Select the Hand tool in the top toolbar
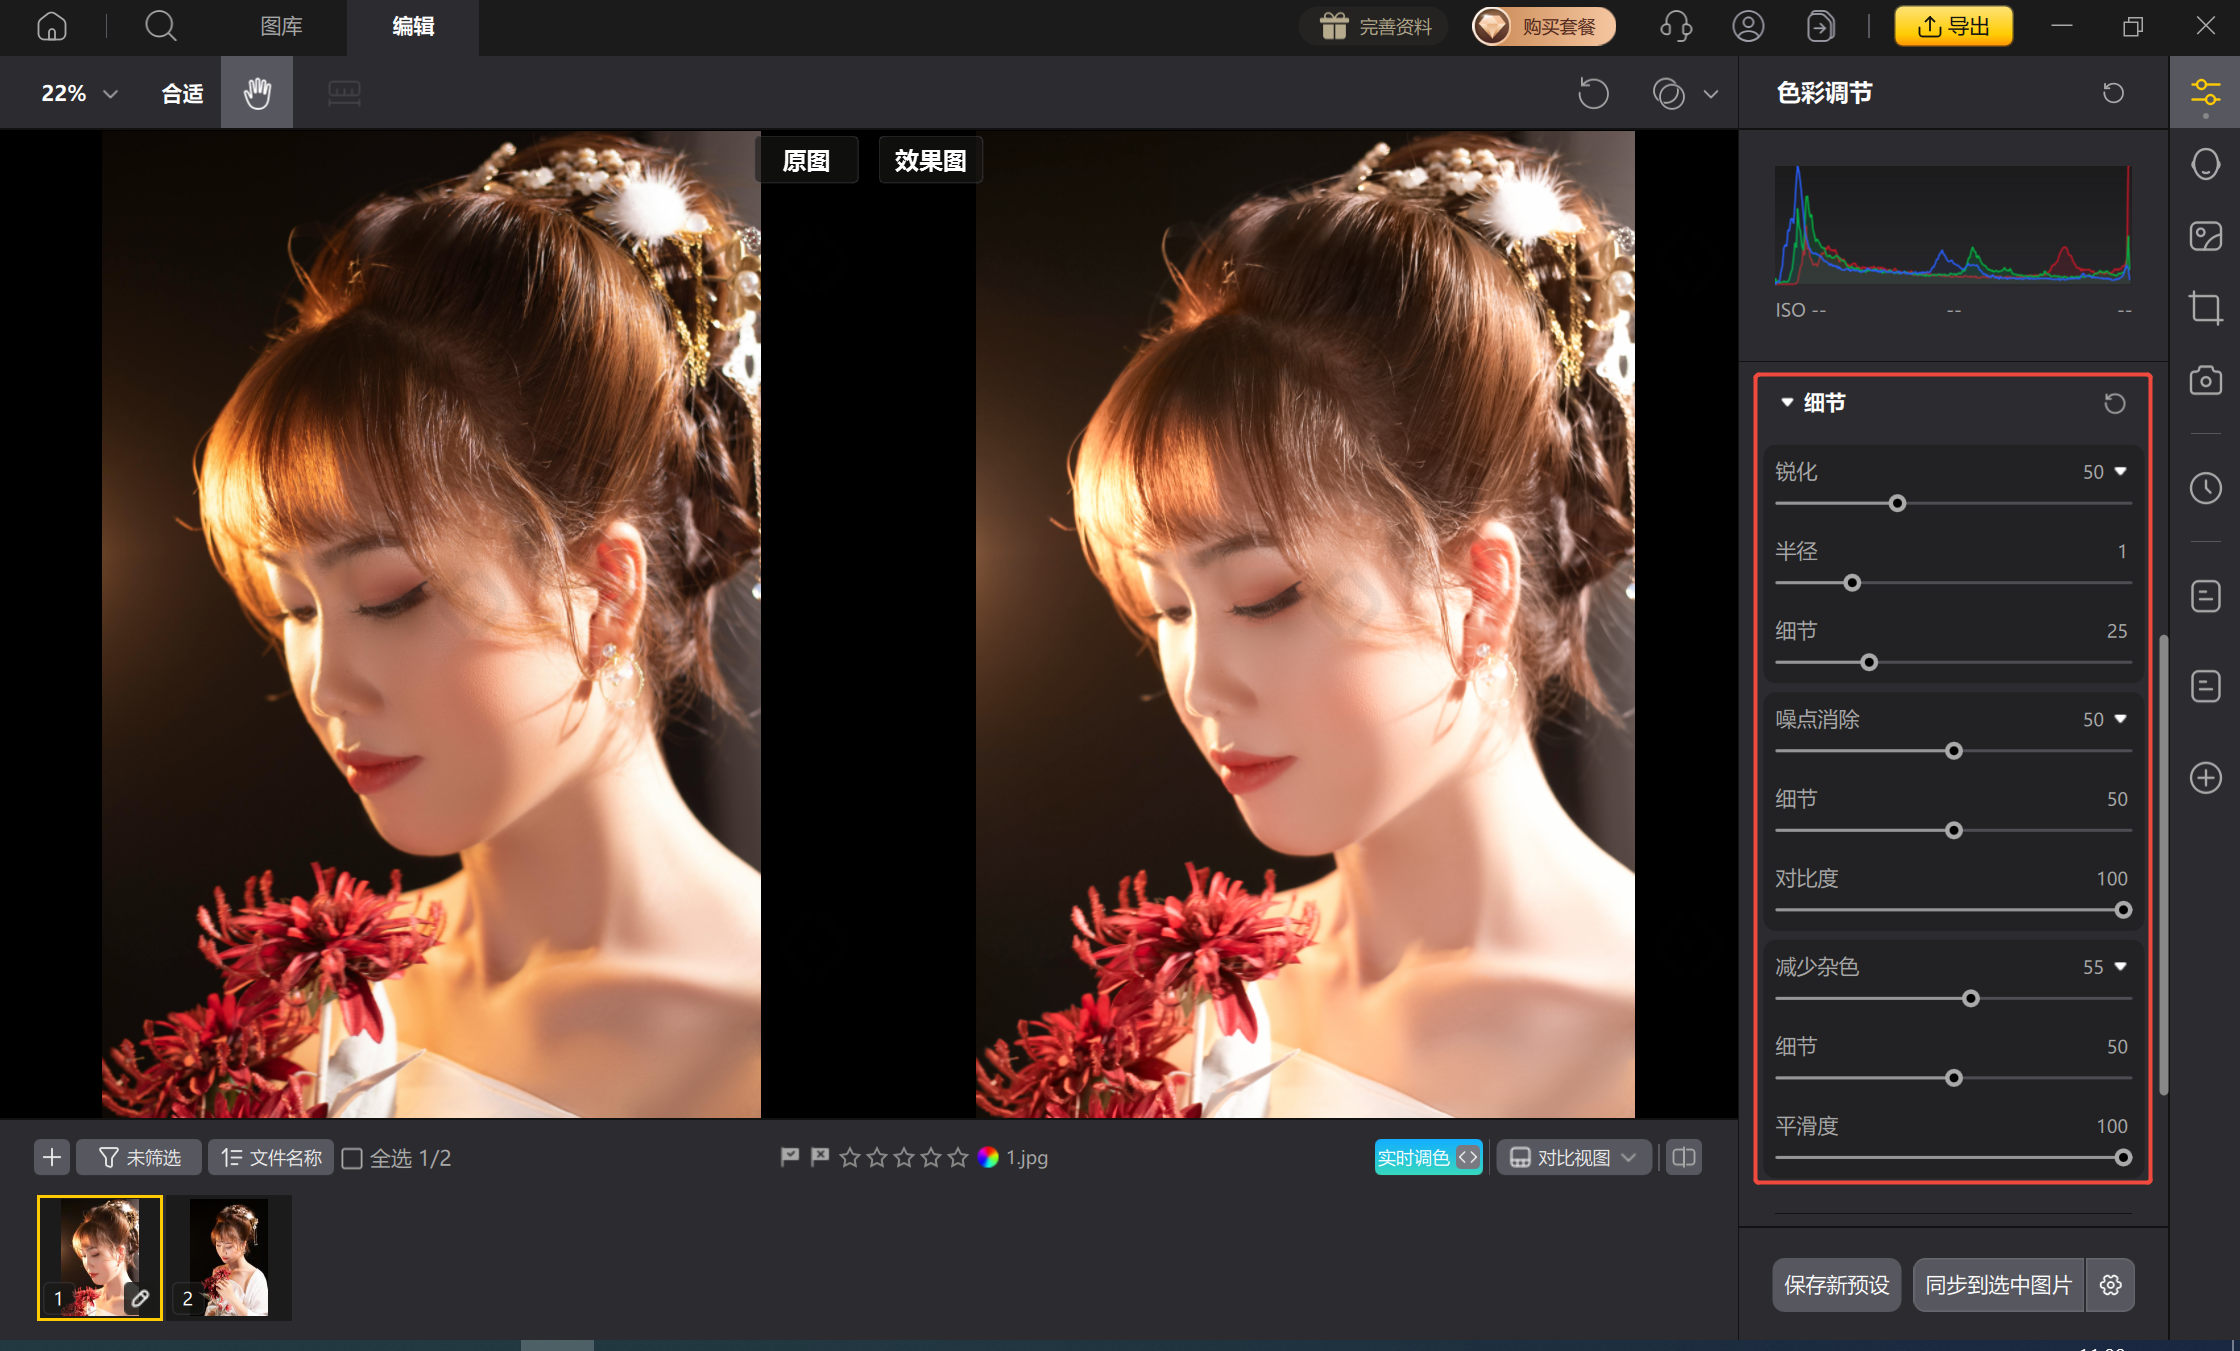Image resolution: width=2240 pixels, height=1351 pixels. pyautogui.click(x=256, y=92)
